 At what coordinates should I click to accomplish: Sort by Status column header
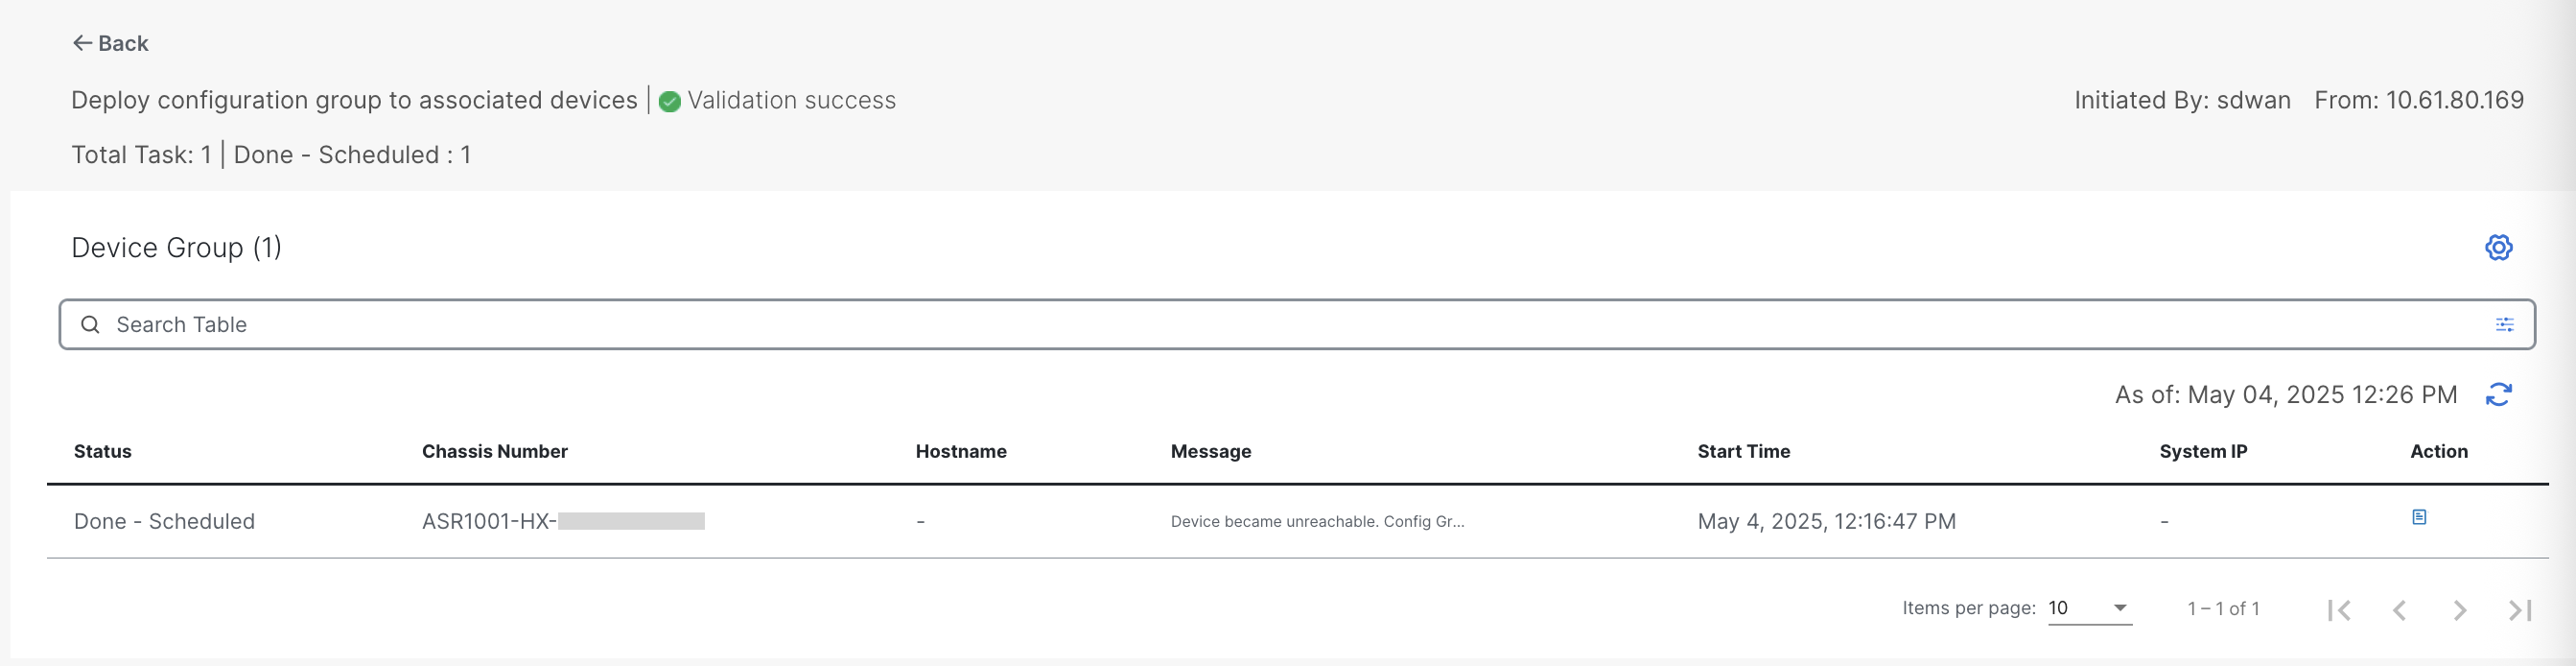[102, 451]
